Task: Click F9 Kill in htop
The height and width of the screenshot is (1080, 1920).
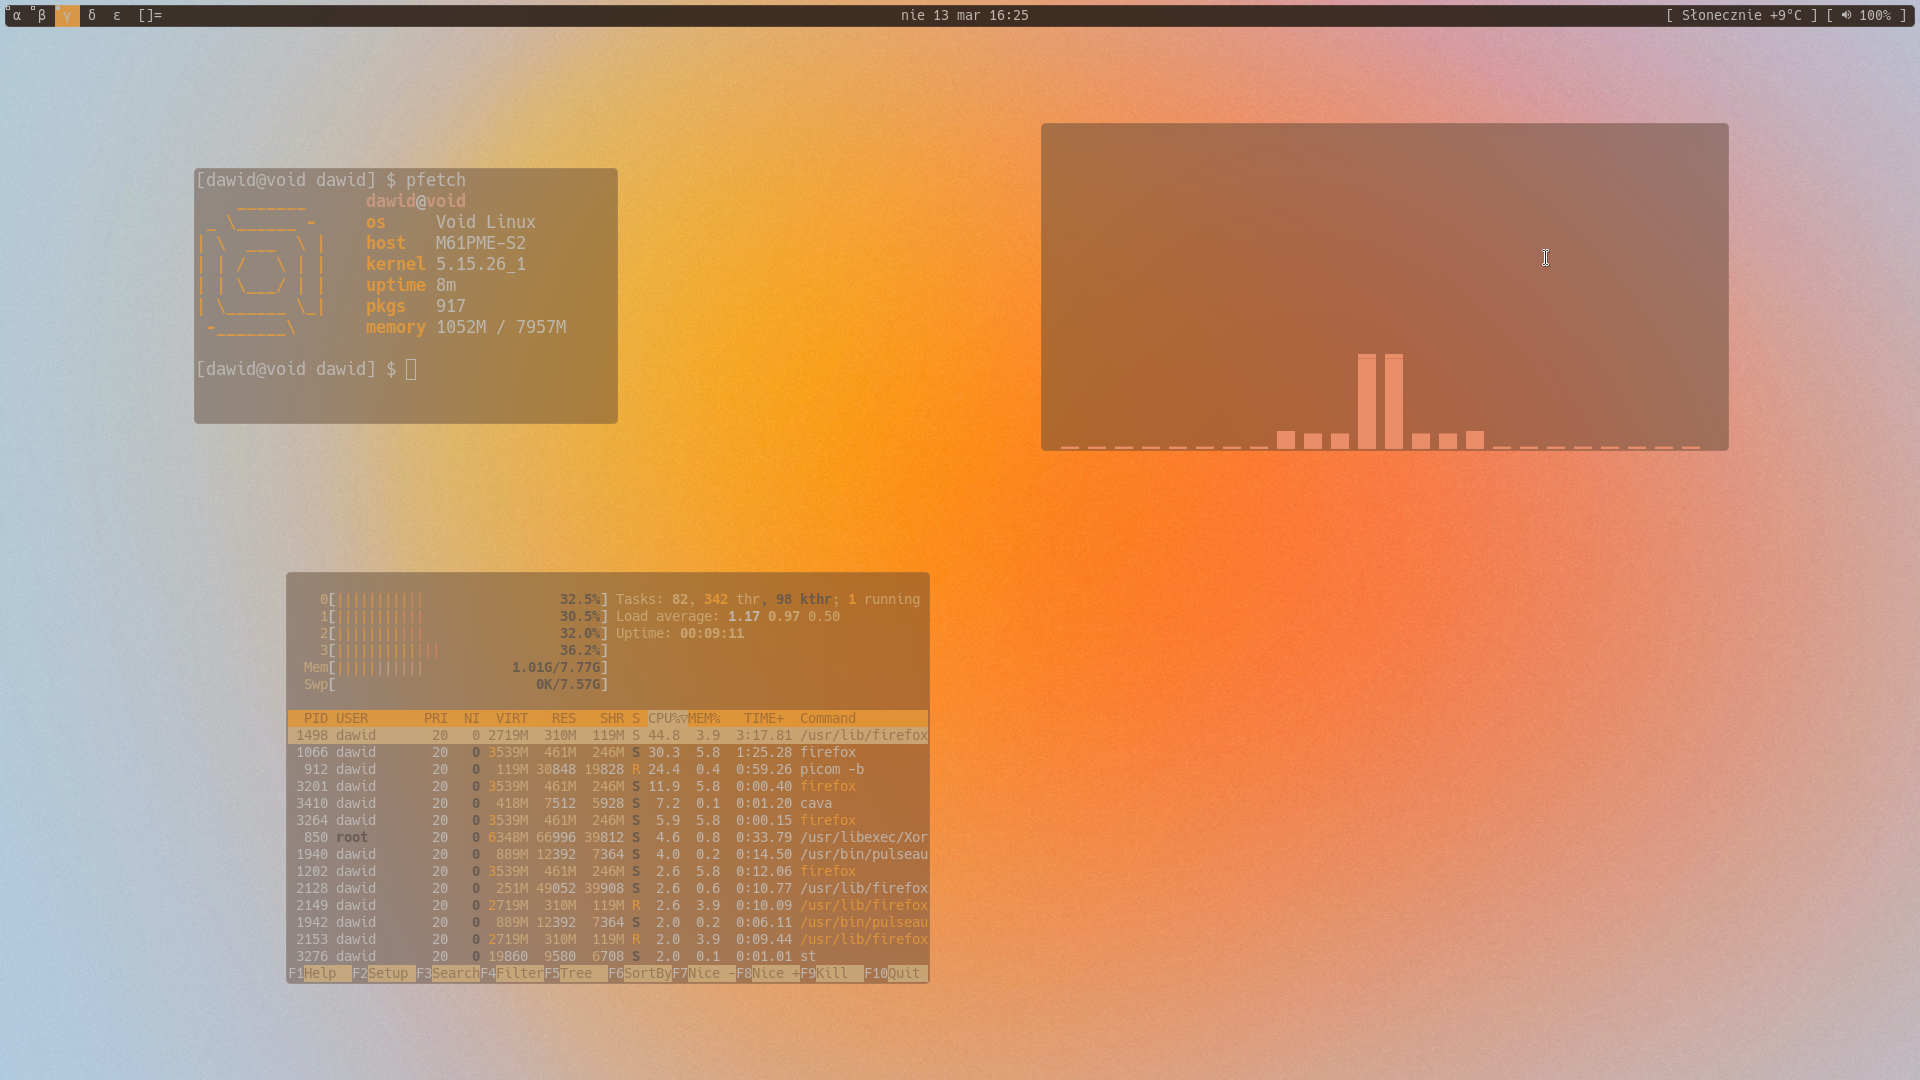Action: (832, 973)
